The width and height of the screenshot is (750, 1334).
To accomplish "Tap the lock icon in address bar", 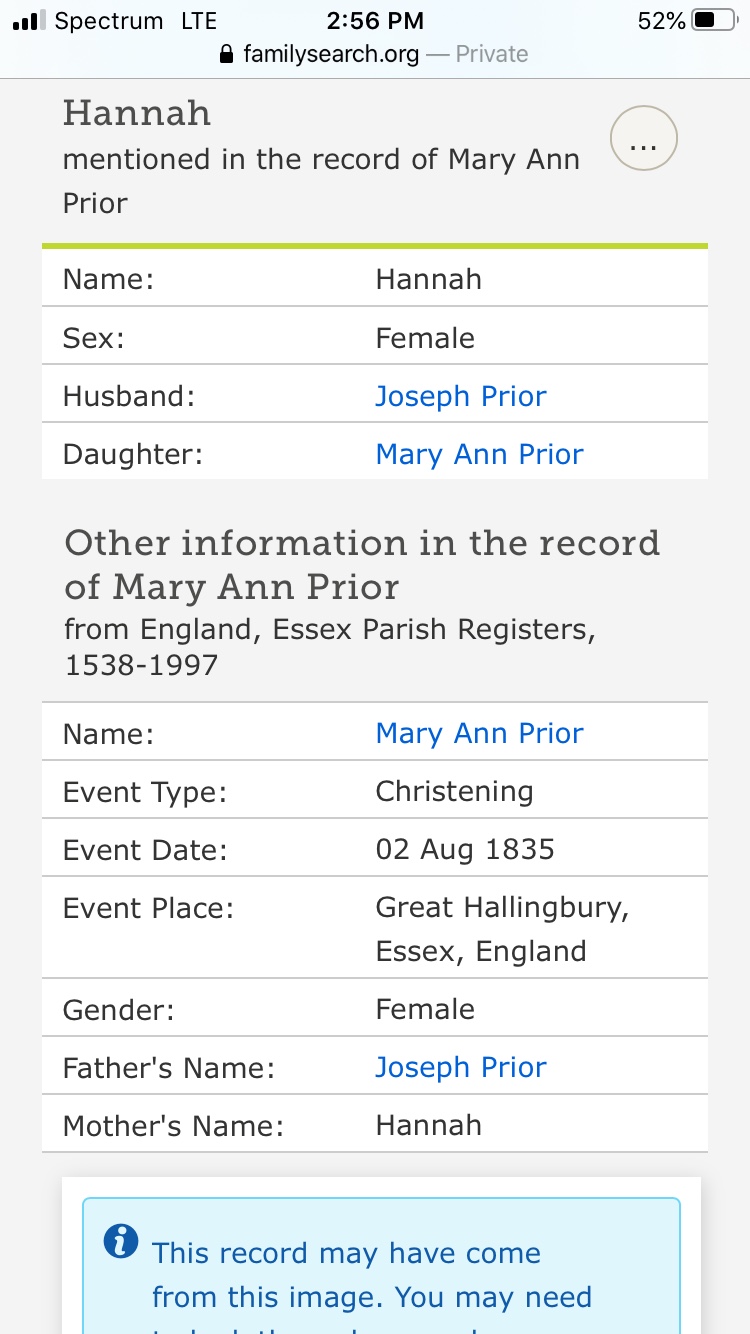I will [x=226, y=54].
